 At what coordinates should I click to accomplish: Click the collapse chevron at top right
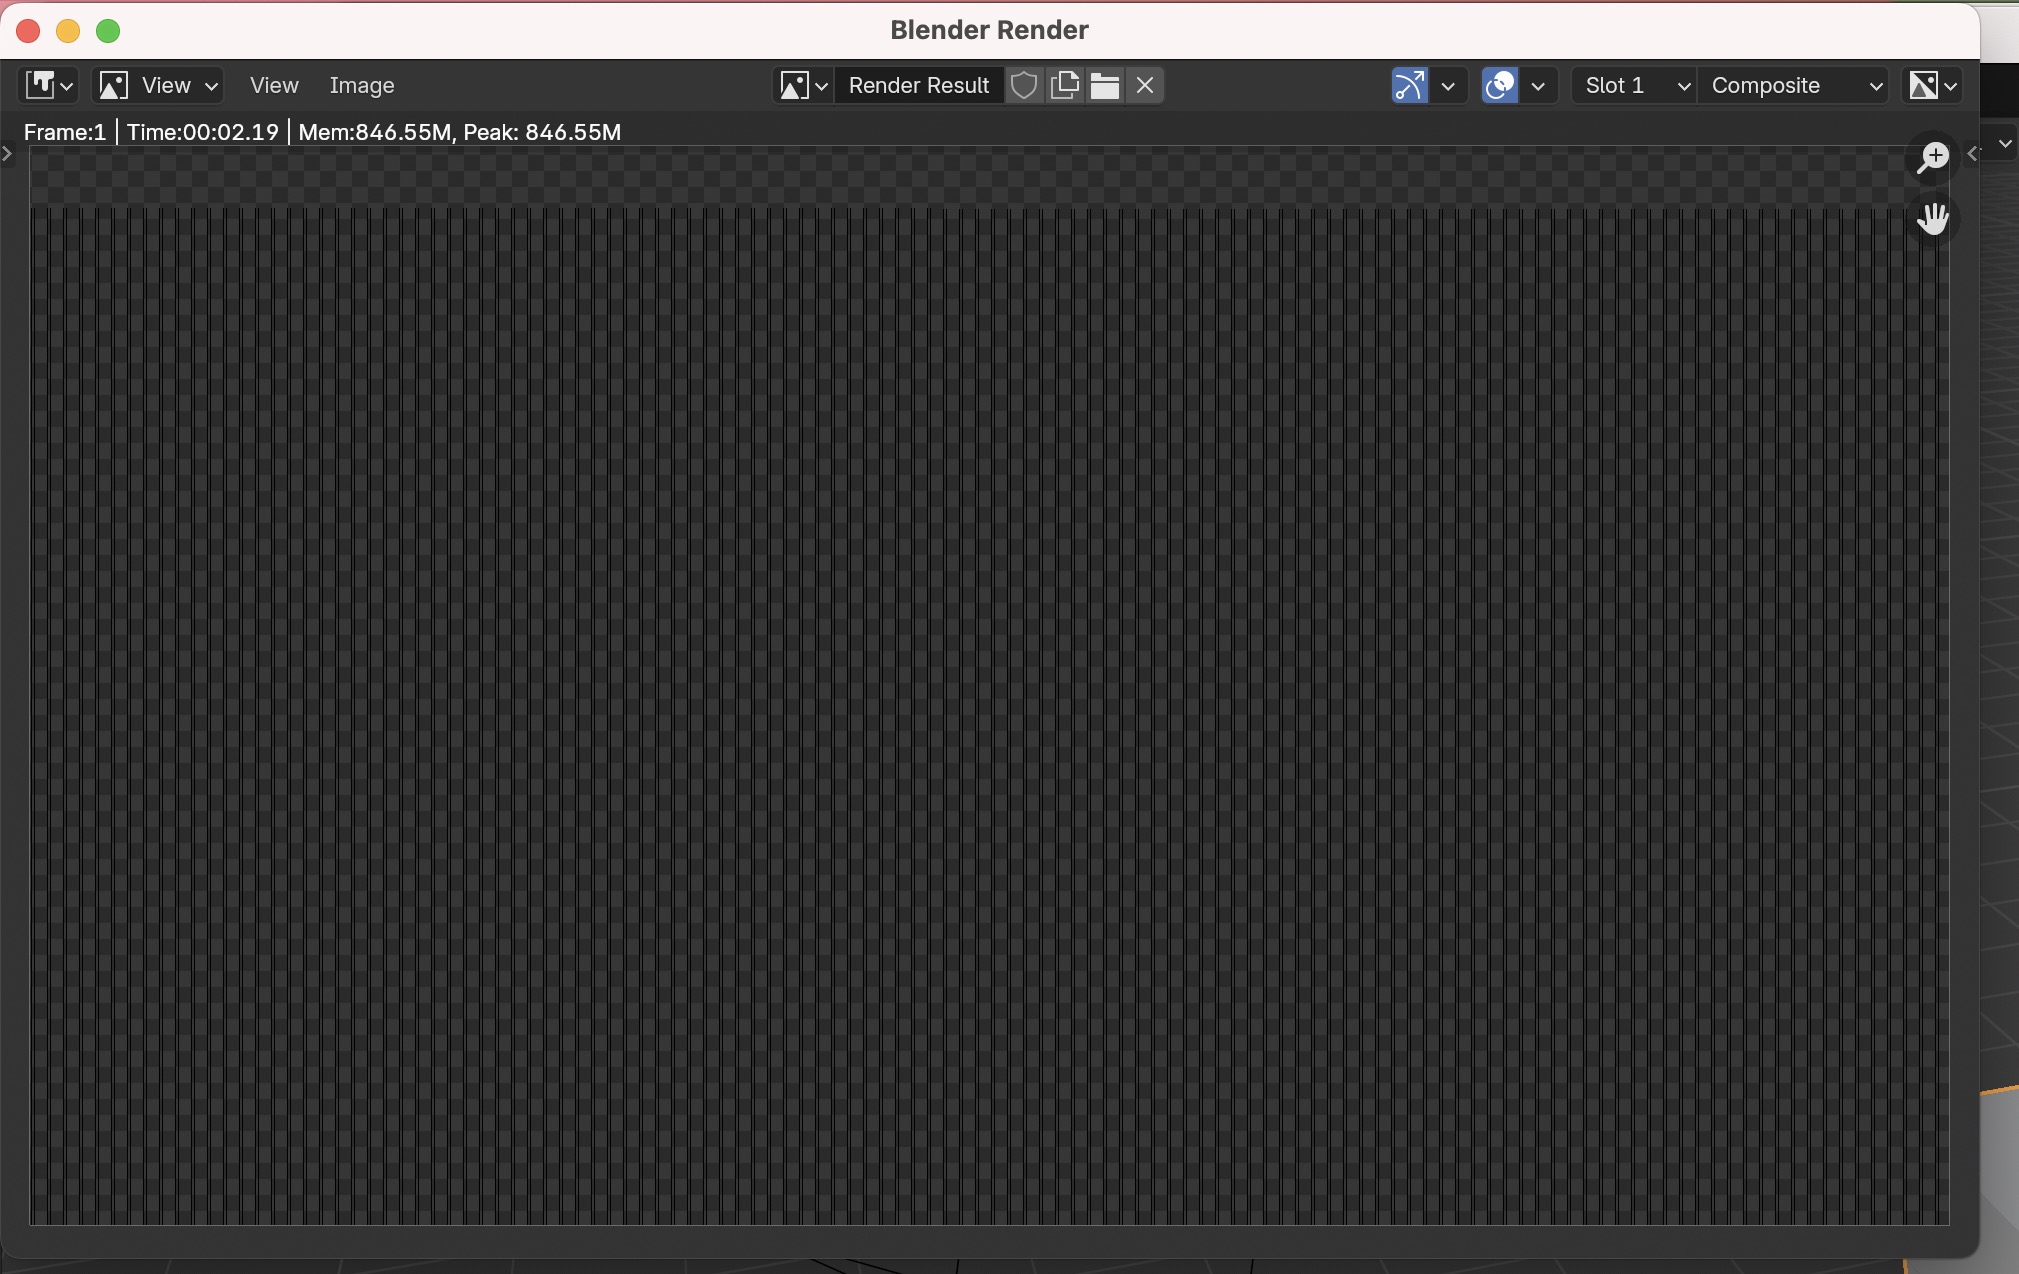2003,143
